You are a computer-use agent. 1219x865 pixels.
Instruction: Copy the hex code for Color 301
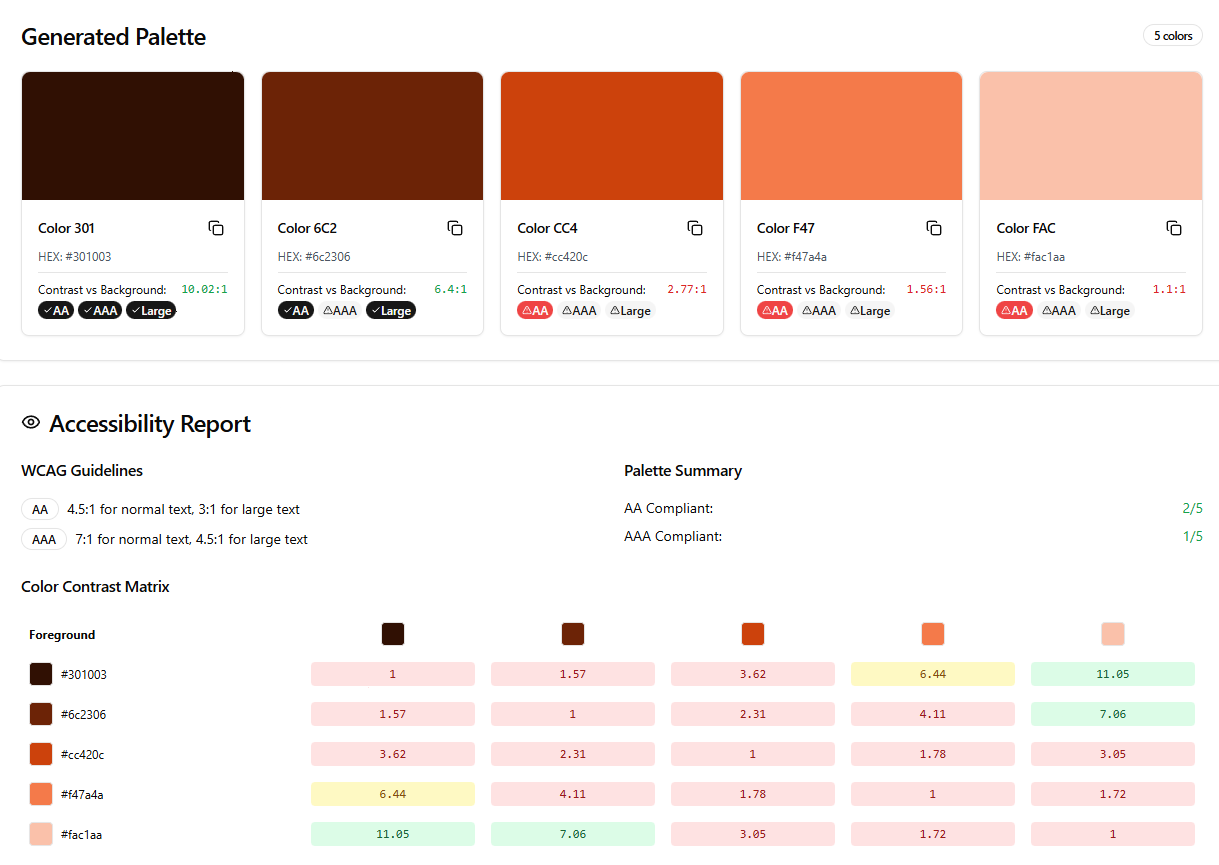[216, 228]
